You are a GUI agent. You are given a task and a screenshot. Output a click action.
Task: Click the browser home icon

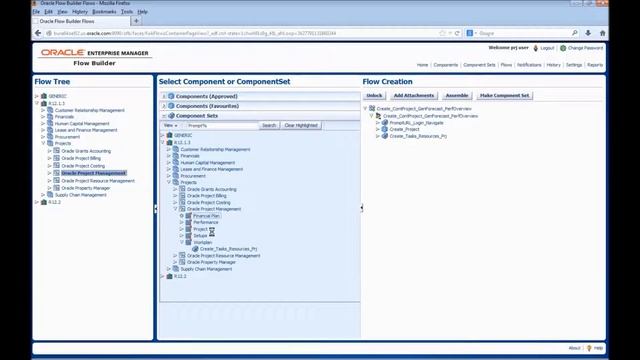(x=602, y=33)
